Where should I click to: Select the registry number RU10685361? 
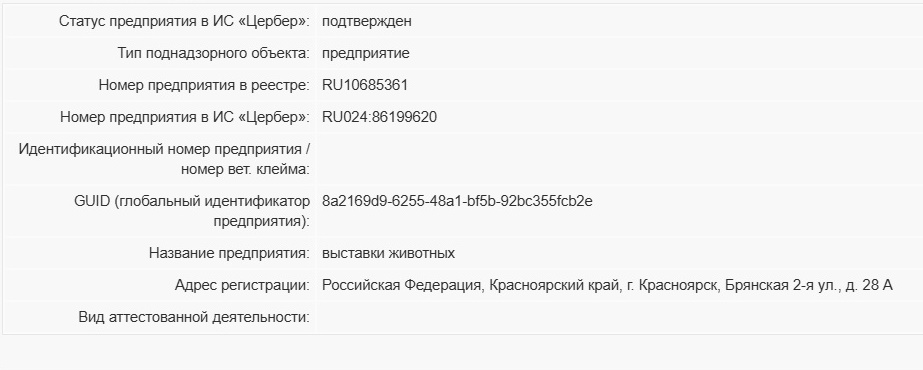(365, 85)
